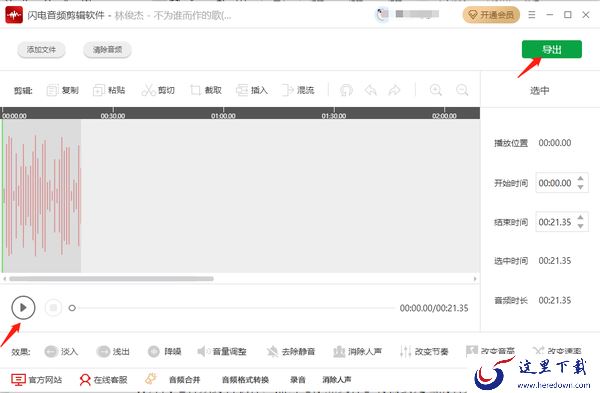This screenshot has width=600, height=393.
Task: Click the red app logo icon
Action: point(14,15)
